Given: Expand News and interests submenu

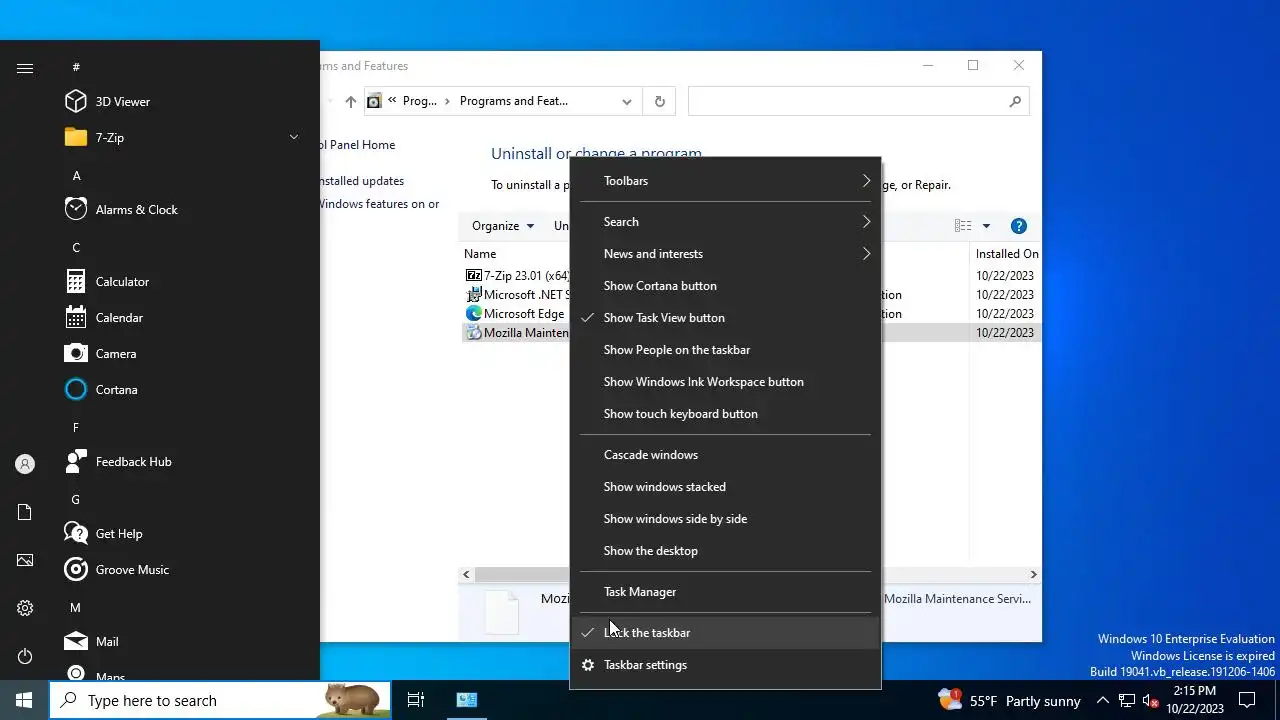Looking at the screenshot, I should point(725,253).
